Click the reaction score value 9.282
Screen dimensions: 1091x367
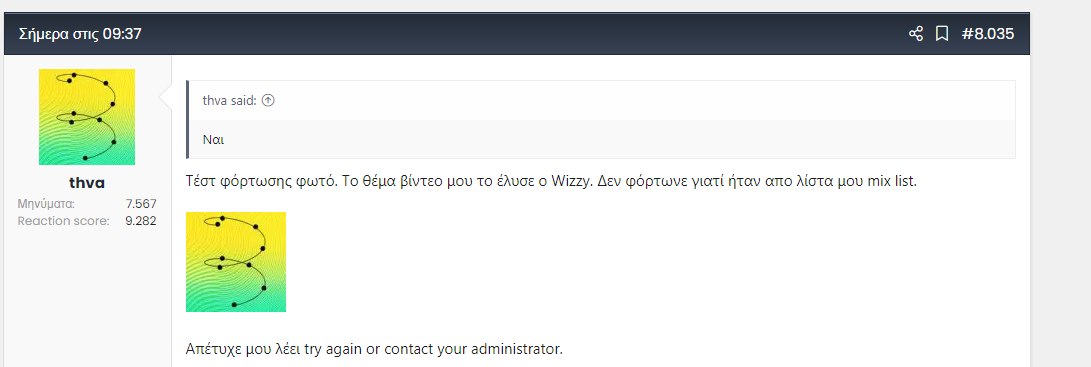[141, 221]
